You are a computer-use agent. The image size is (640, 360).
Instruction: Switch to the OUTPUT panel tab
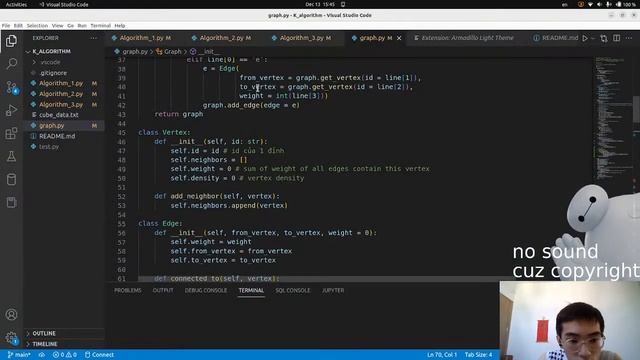coord(163,291)
